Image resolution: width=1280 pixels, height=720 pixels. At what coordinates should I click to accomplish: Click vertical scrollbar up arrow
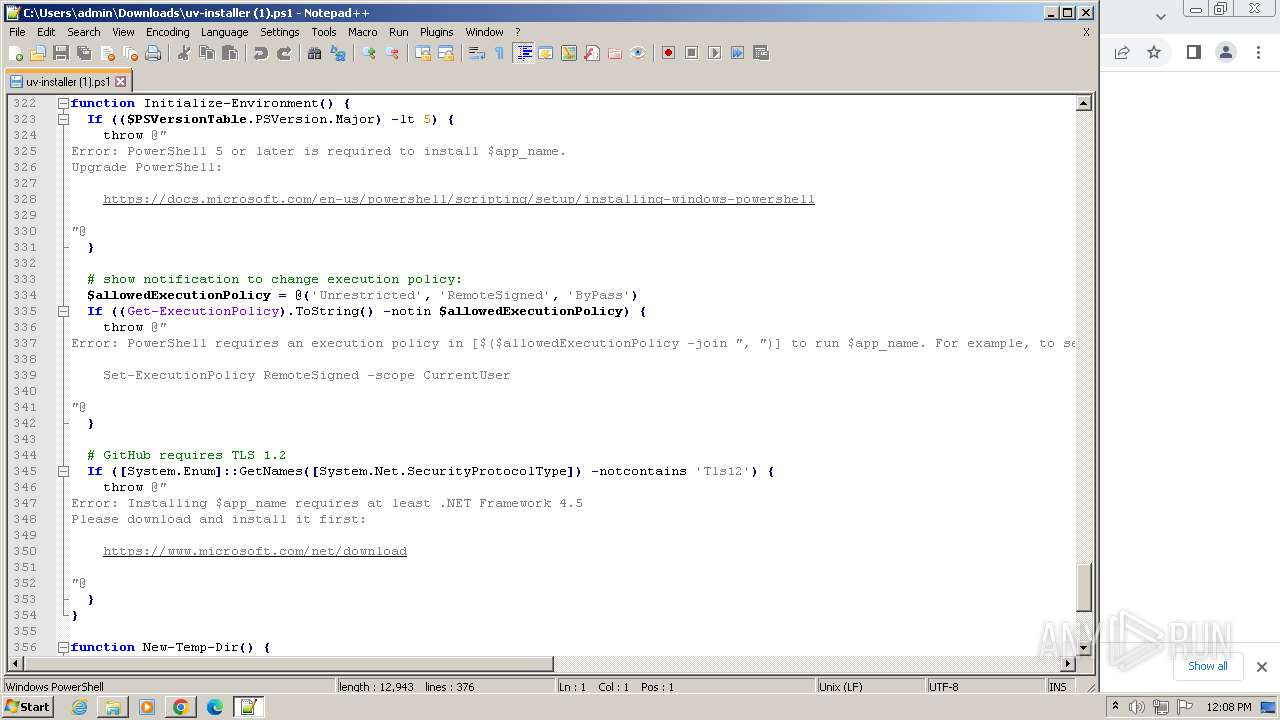point(1083,103)
